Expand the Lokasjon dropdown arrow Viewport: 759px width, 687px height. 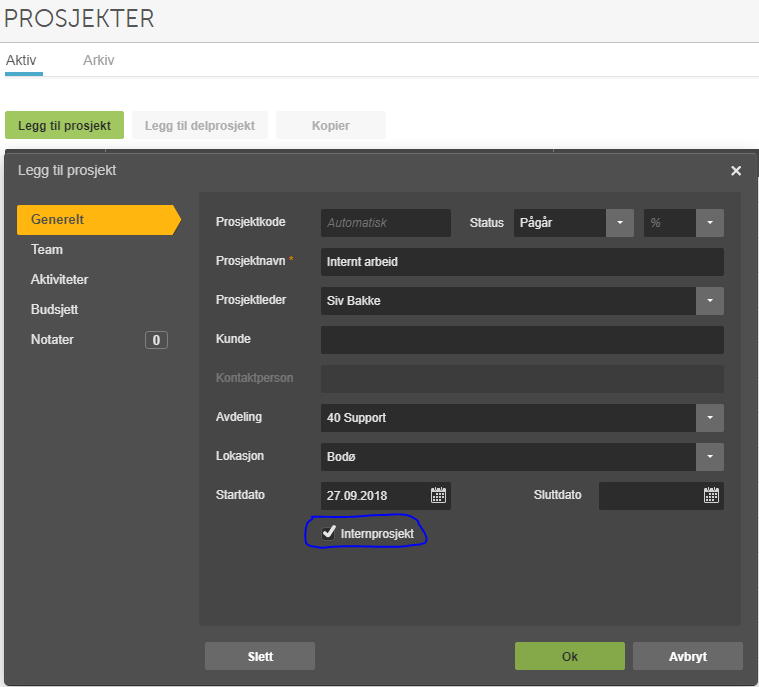[x=710, y=457]
